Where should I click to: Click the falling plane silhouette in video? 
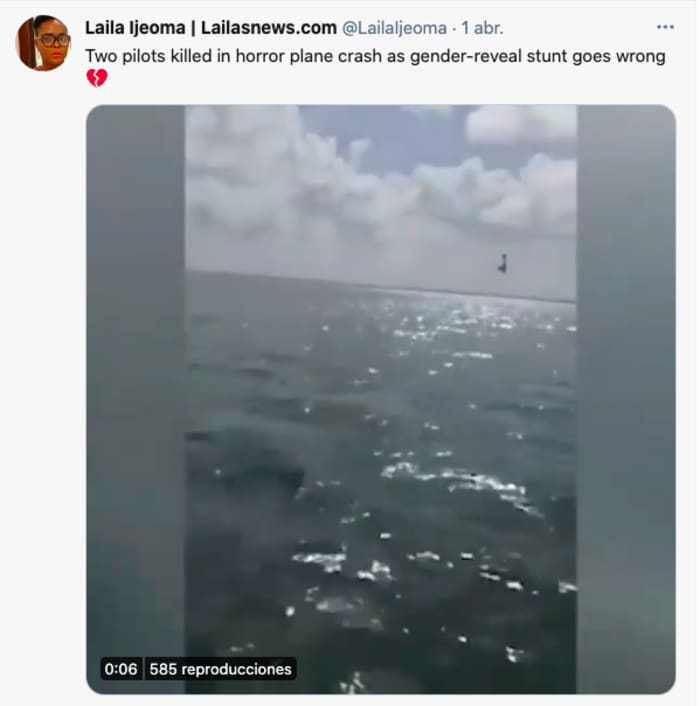[x=503, y=263]
